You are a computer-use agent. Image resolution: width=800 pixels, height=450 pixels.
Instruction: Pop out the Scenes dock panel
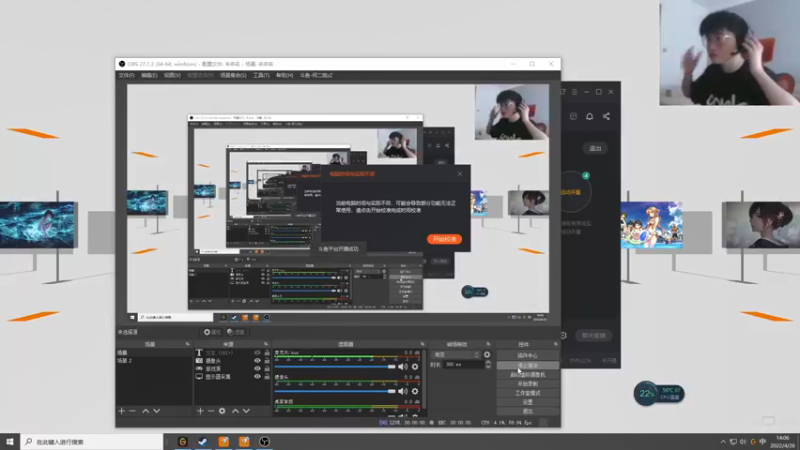(187, 344)
